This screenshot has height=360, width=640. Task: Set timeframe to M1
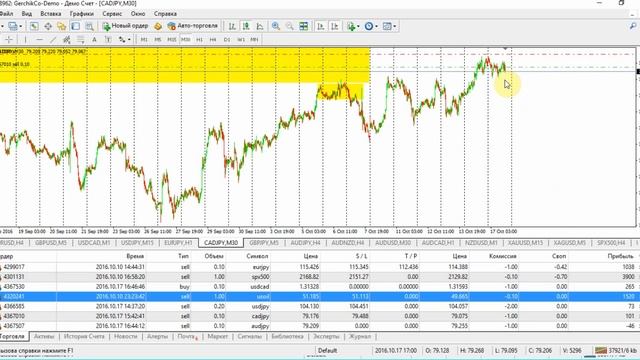click(144, 40)
